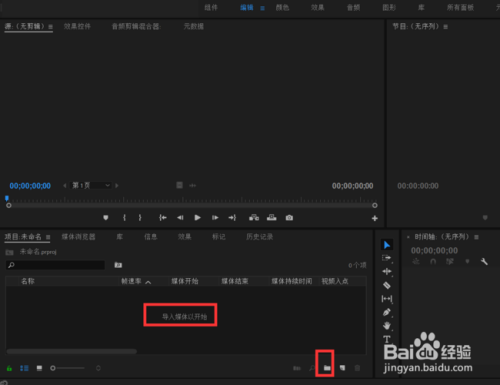Viewport: 500px width, 385px height.
Task: Adjust the Project panel thumbnail zoom slider
Action: click(67, 368)
